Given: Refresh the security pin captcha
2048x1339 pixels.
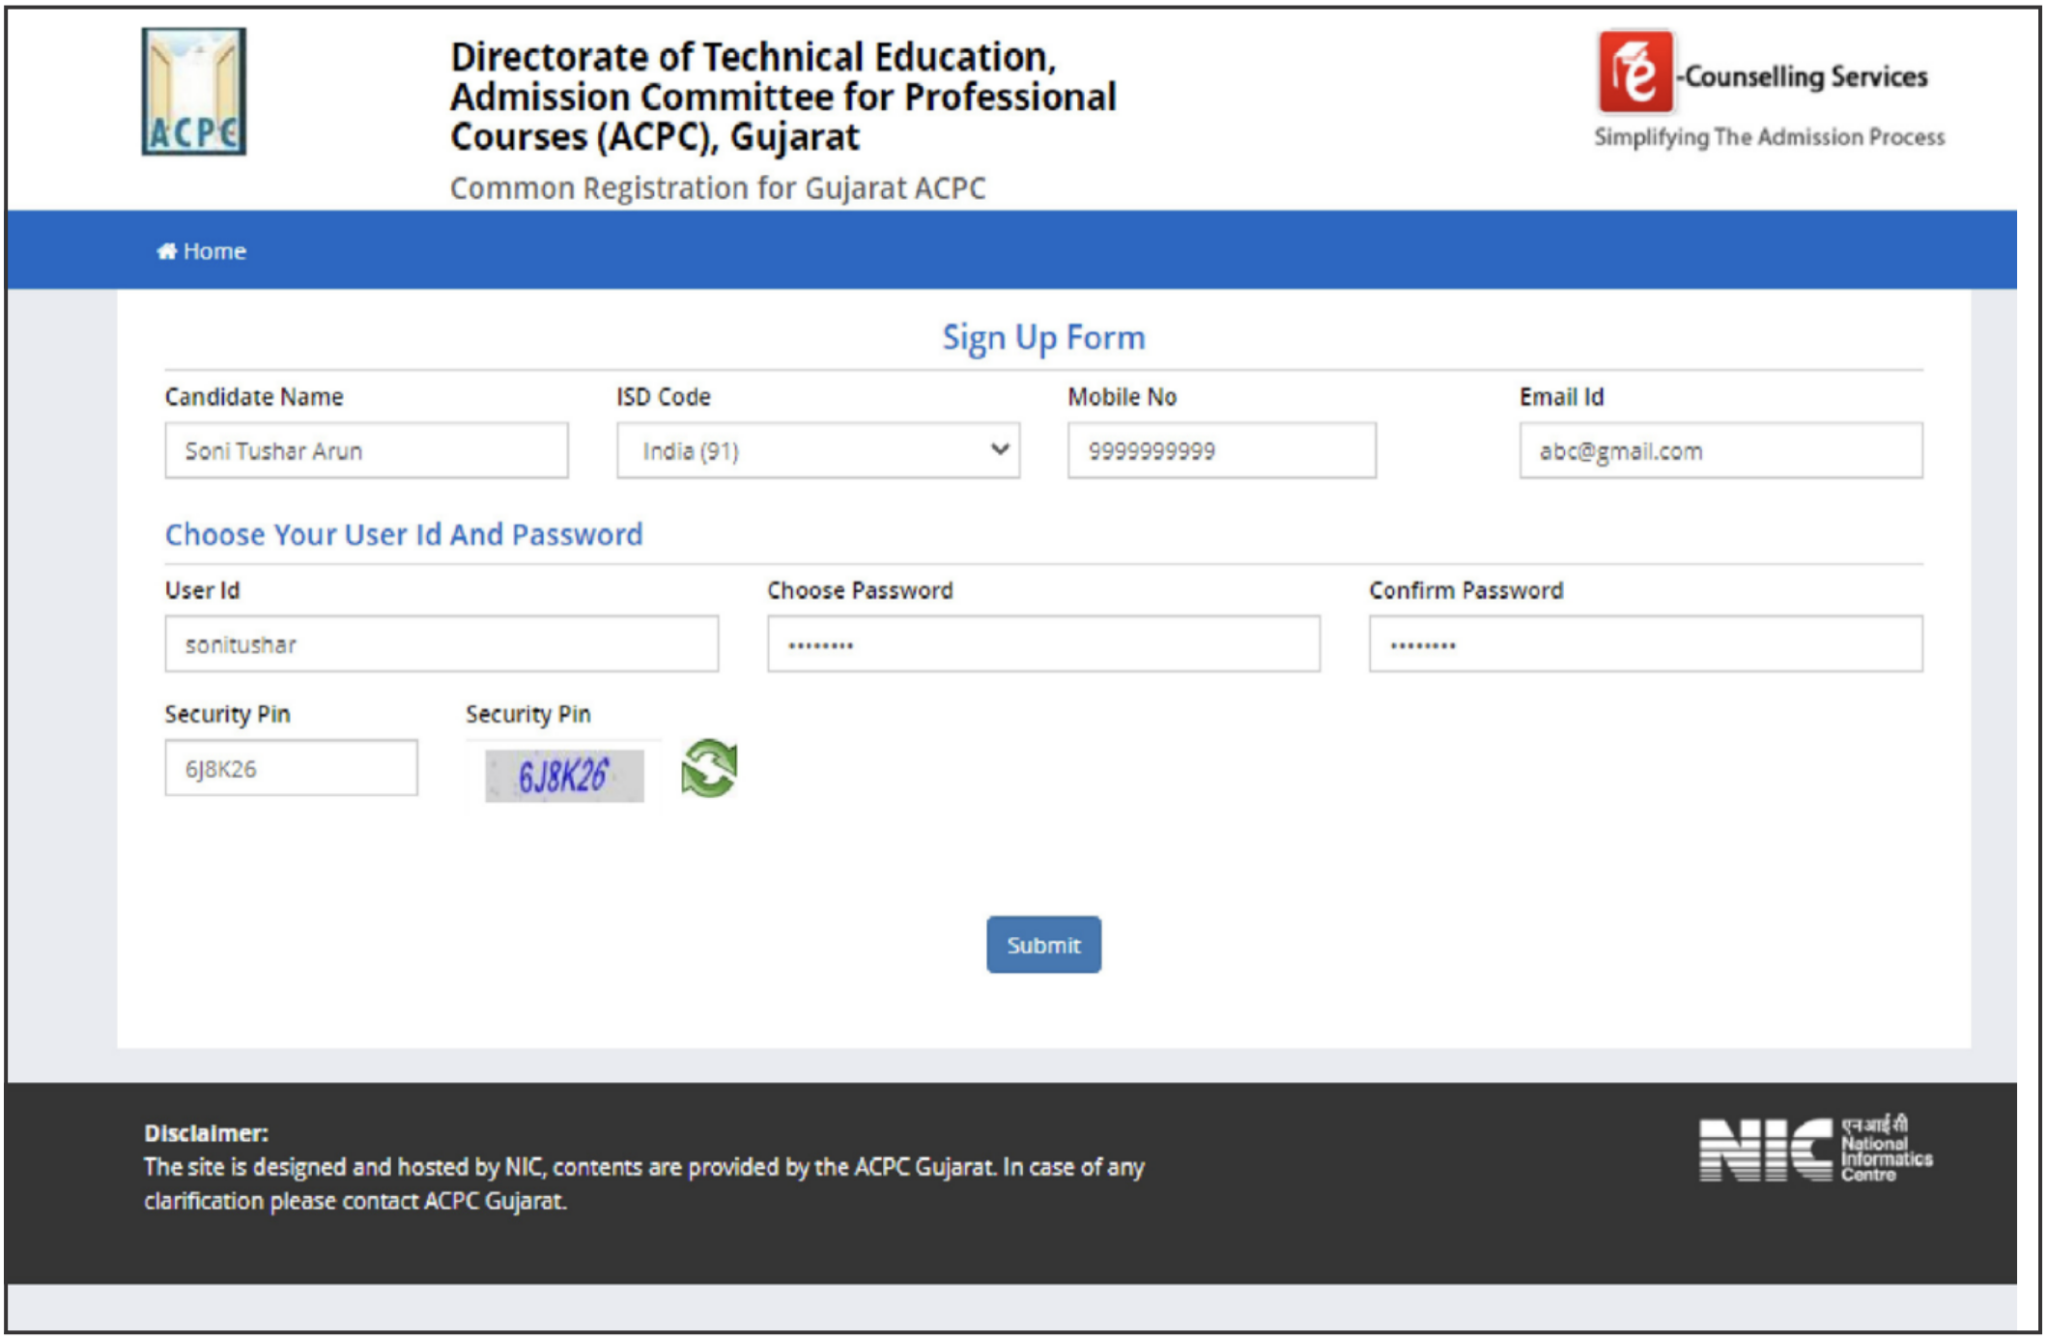Looking at the screenshot, I should [x=709, y=768].
